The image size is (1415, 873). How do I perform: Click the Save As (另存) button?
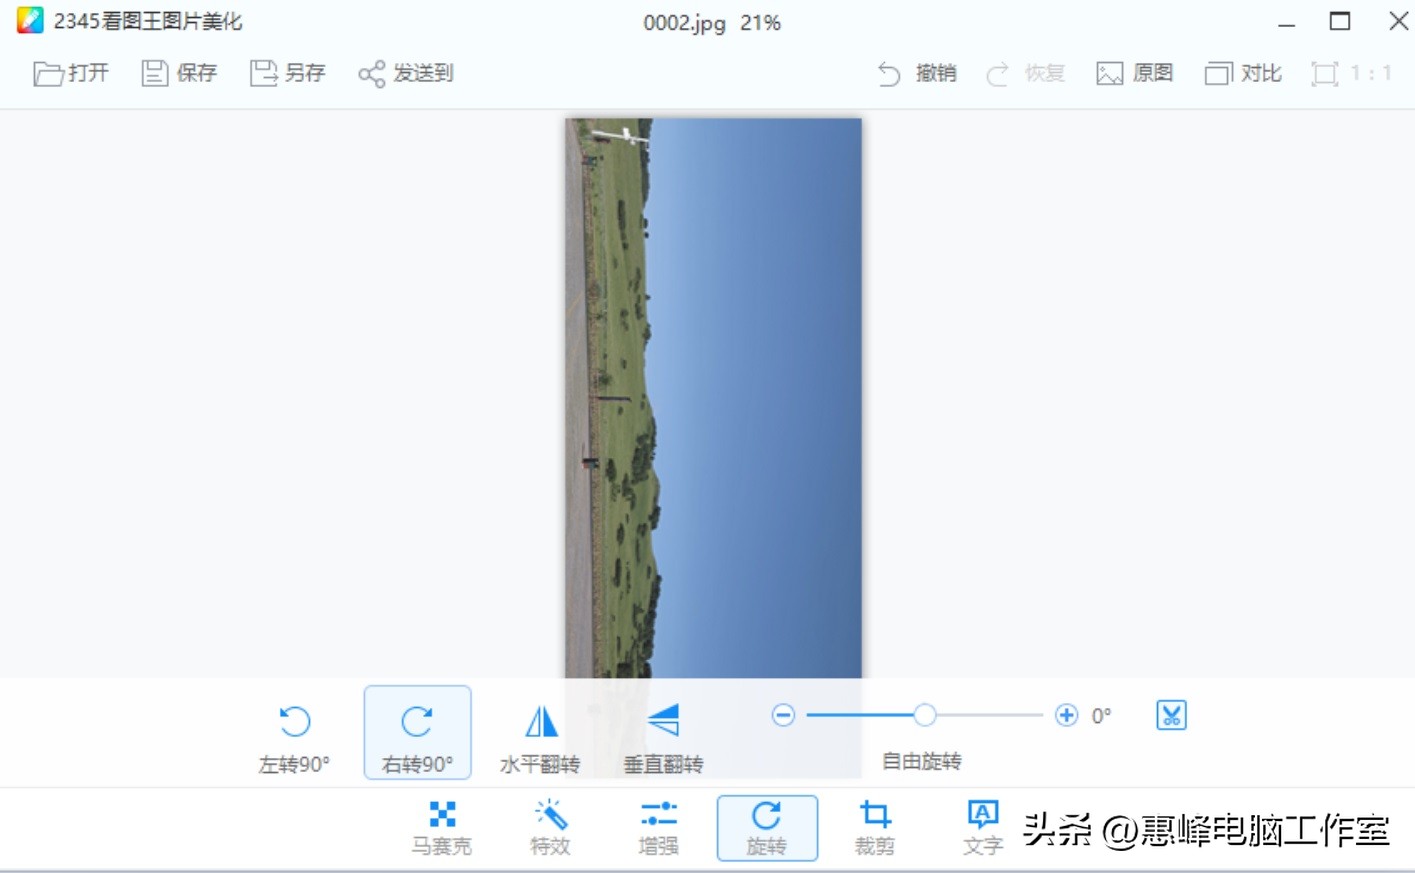288,72
